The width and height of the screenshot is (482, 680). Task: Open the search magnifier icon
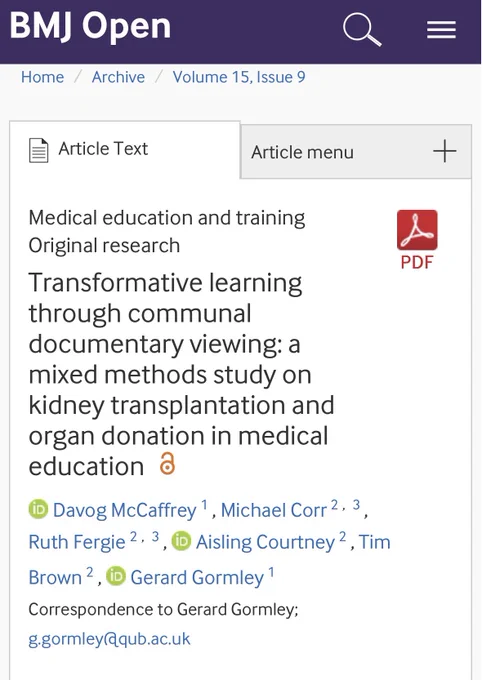(362, 29)
